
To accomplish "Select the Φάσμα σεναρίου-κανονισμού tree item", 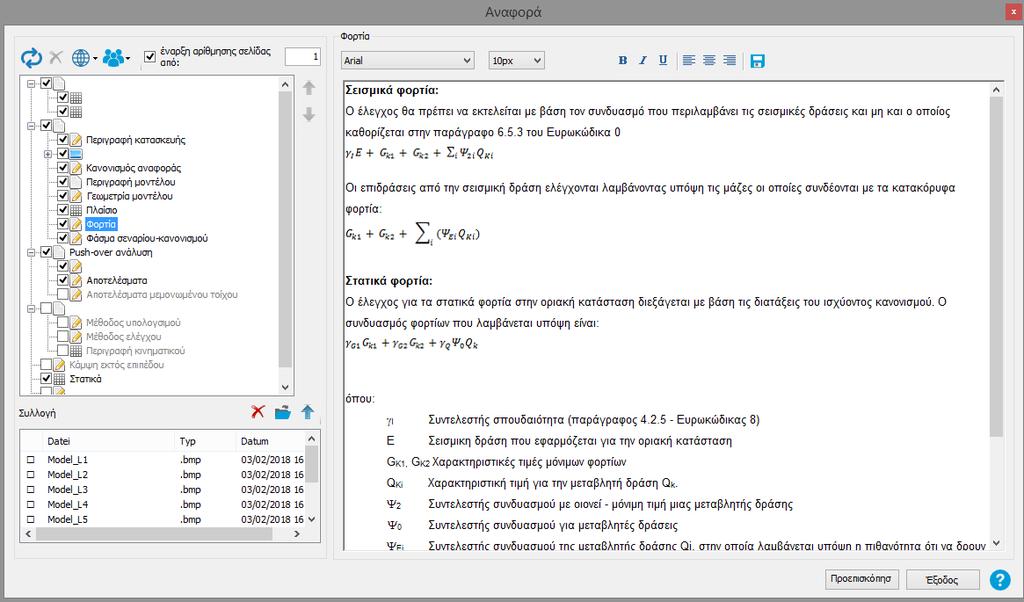I will [x=147, y=238].
